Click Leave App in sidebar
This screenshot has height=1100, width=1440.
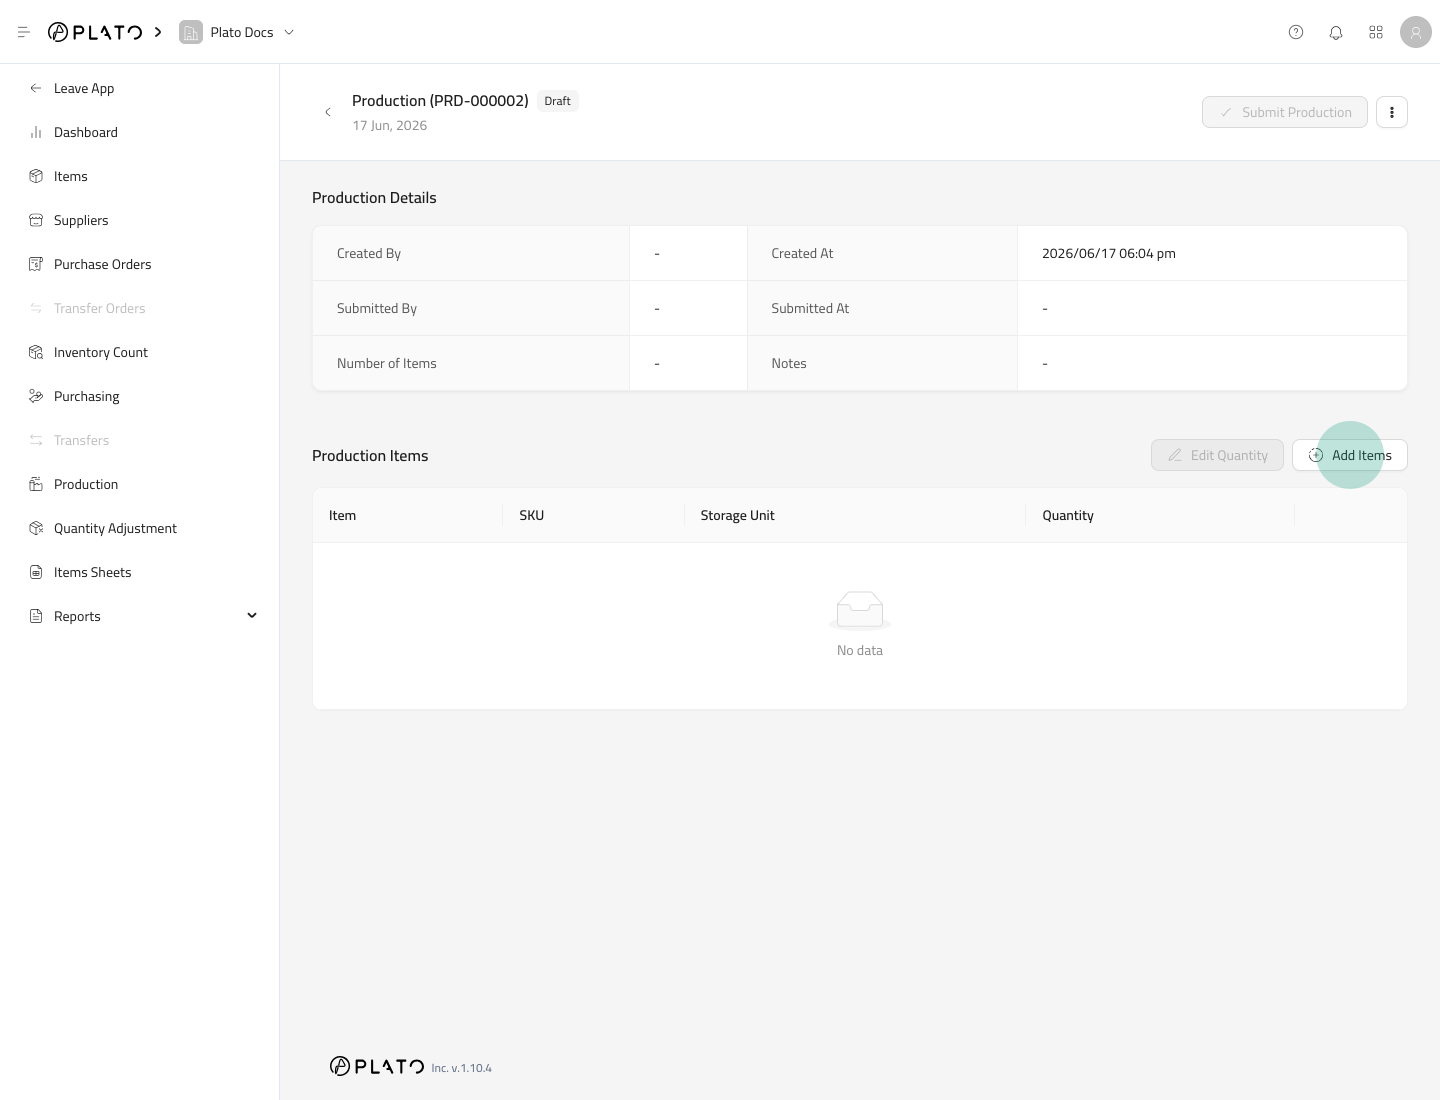tap(84, 88)
